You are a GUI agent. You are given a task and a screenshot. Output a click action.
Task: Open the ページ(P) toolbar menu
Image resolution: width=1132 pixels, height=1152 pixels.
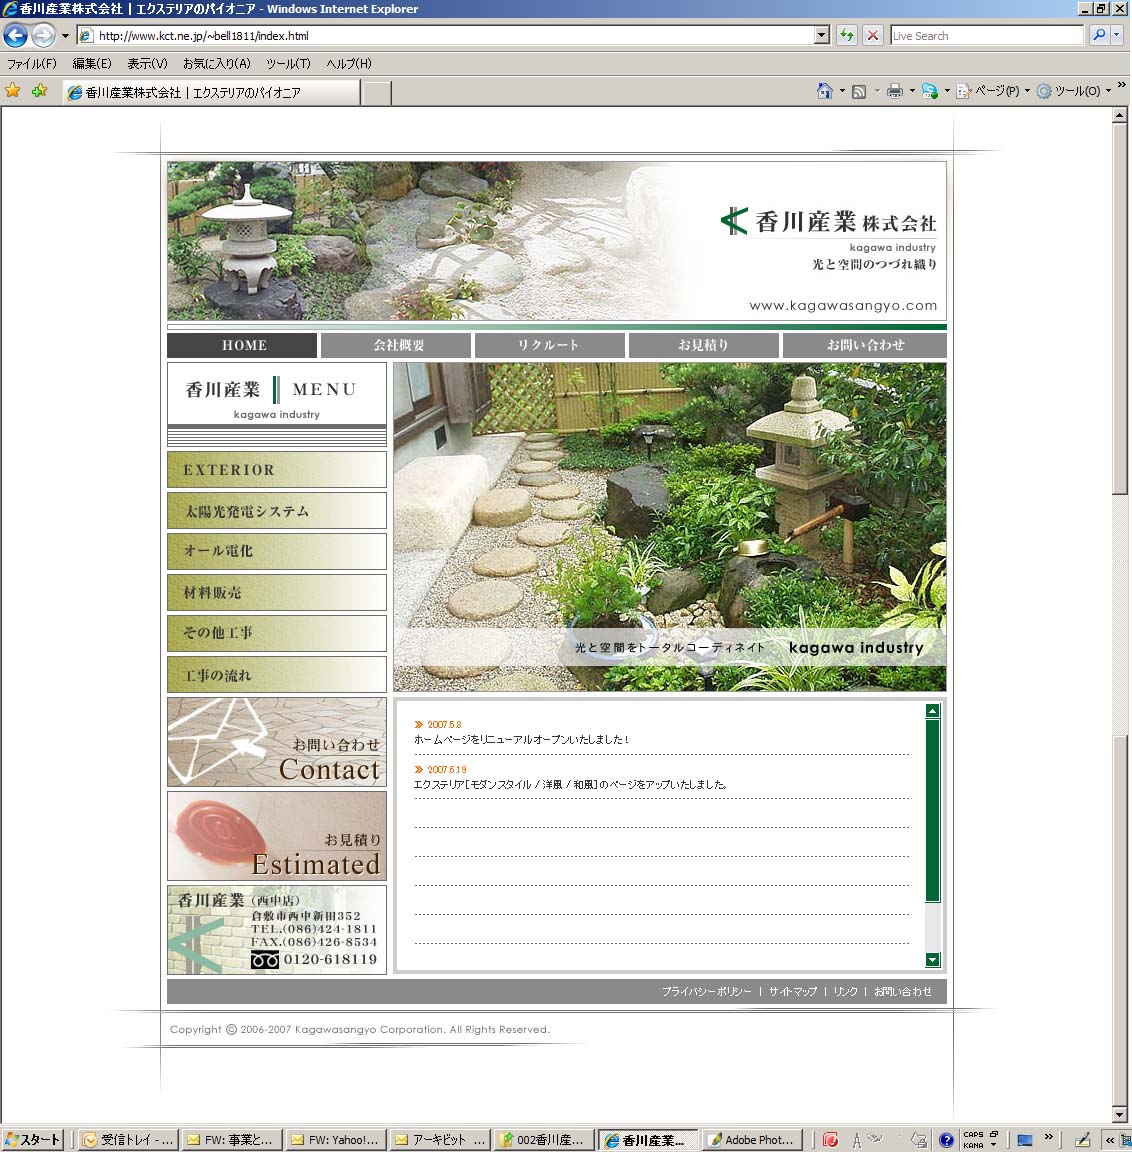[992, 91]
